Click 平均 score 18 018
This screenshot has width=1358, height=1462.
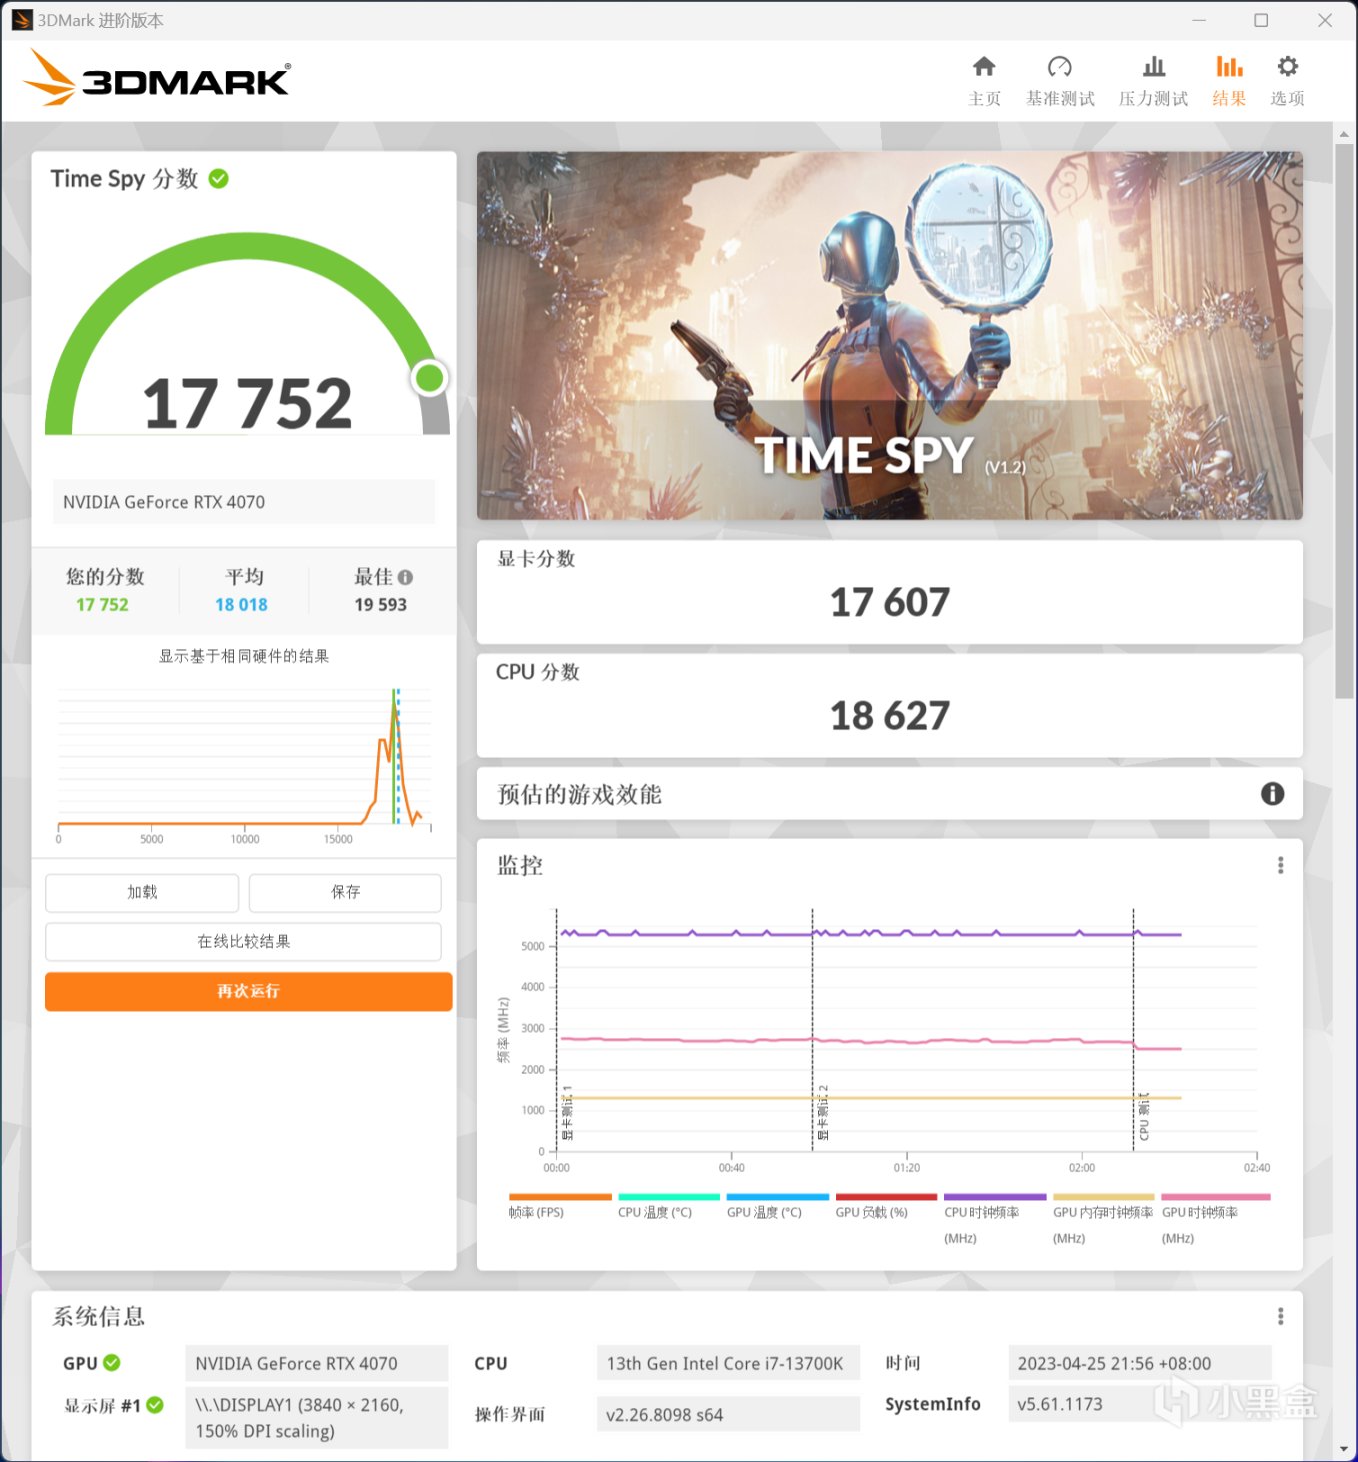pyautogui.click(x=241, y=605)
